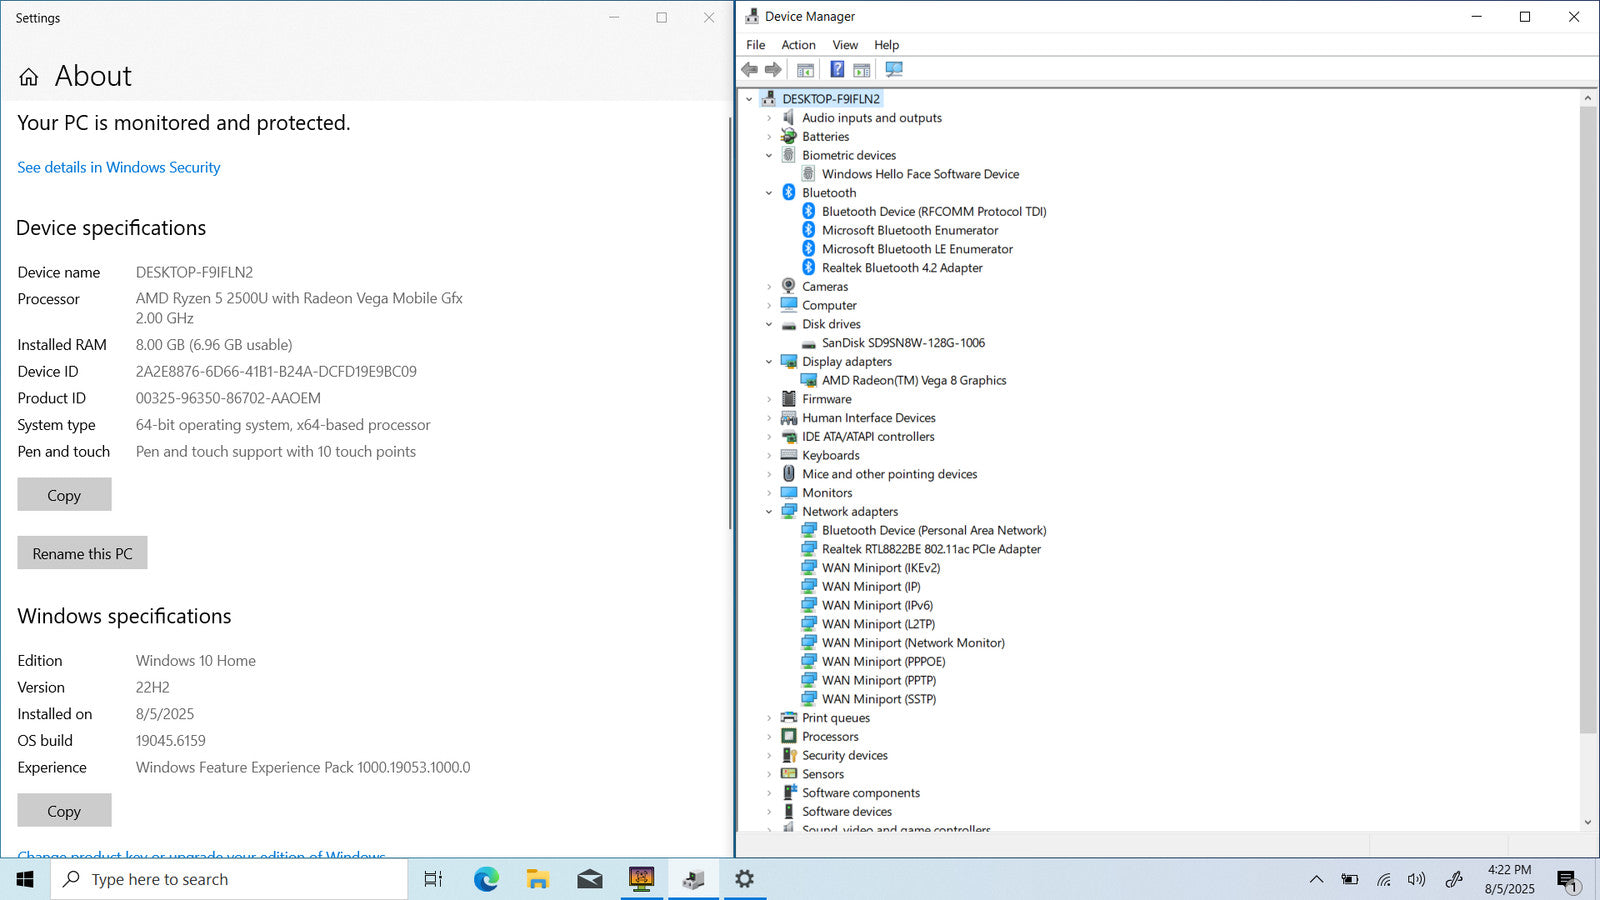Collapse the Network adapters category
The image size is (1600, 900).
pyautogui.click(x=769, y=512)
